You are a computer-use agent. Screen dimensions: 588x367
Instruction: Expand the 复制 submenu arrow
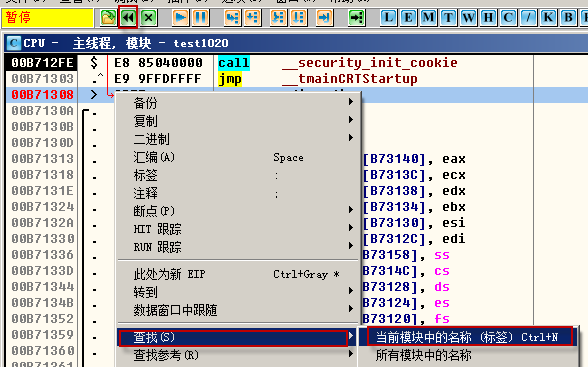(351, 120)
